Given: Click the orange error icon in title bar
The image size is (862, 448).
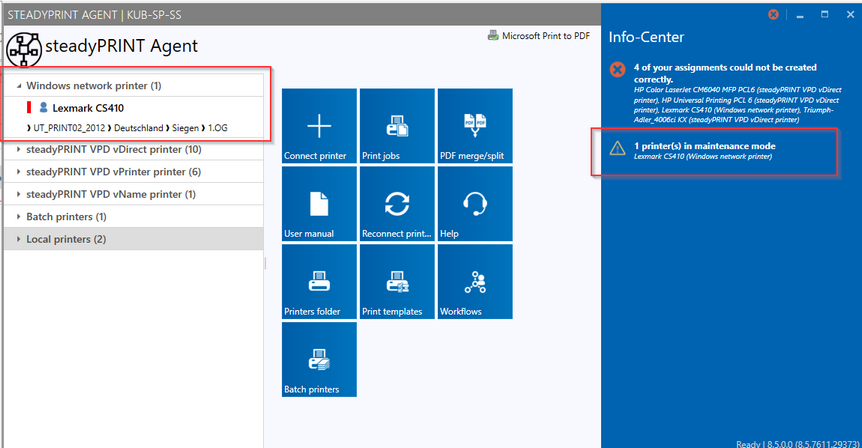Looking at the screenshot, I should (773, 14).
